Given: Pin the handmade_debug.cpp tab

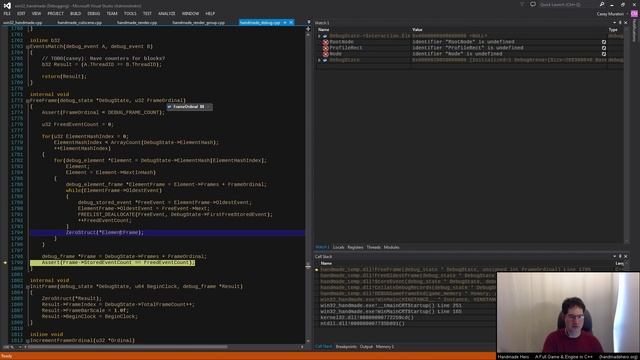Looking at the screenshot, I should 285,22.
